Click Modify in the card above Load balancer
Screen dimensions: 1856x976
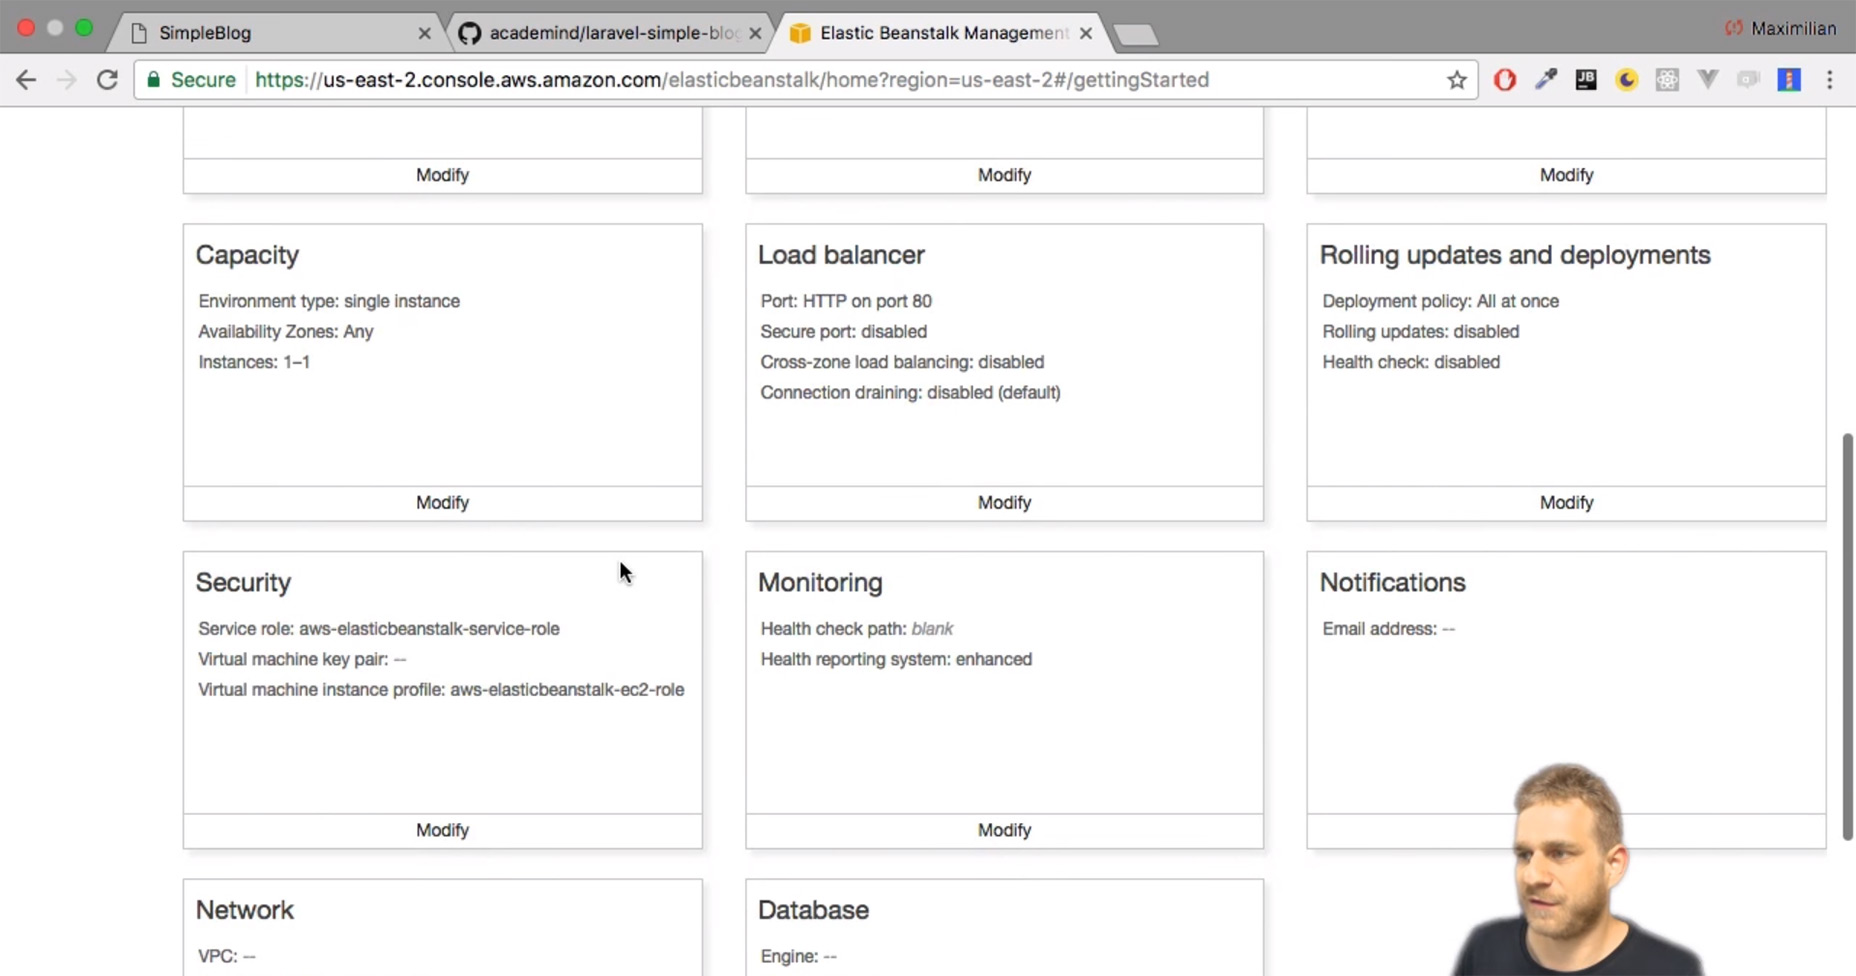pyautogui.click(x=1004, y=175)
